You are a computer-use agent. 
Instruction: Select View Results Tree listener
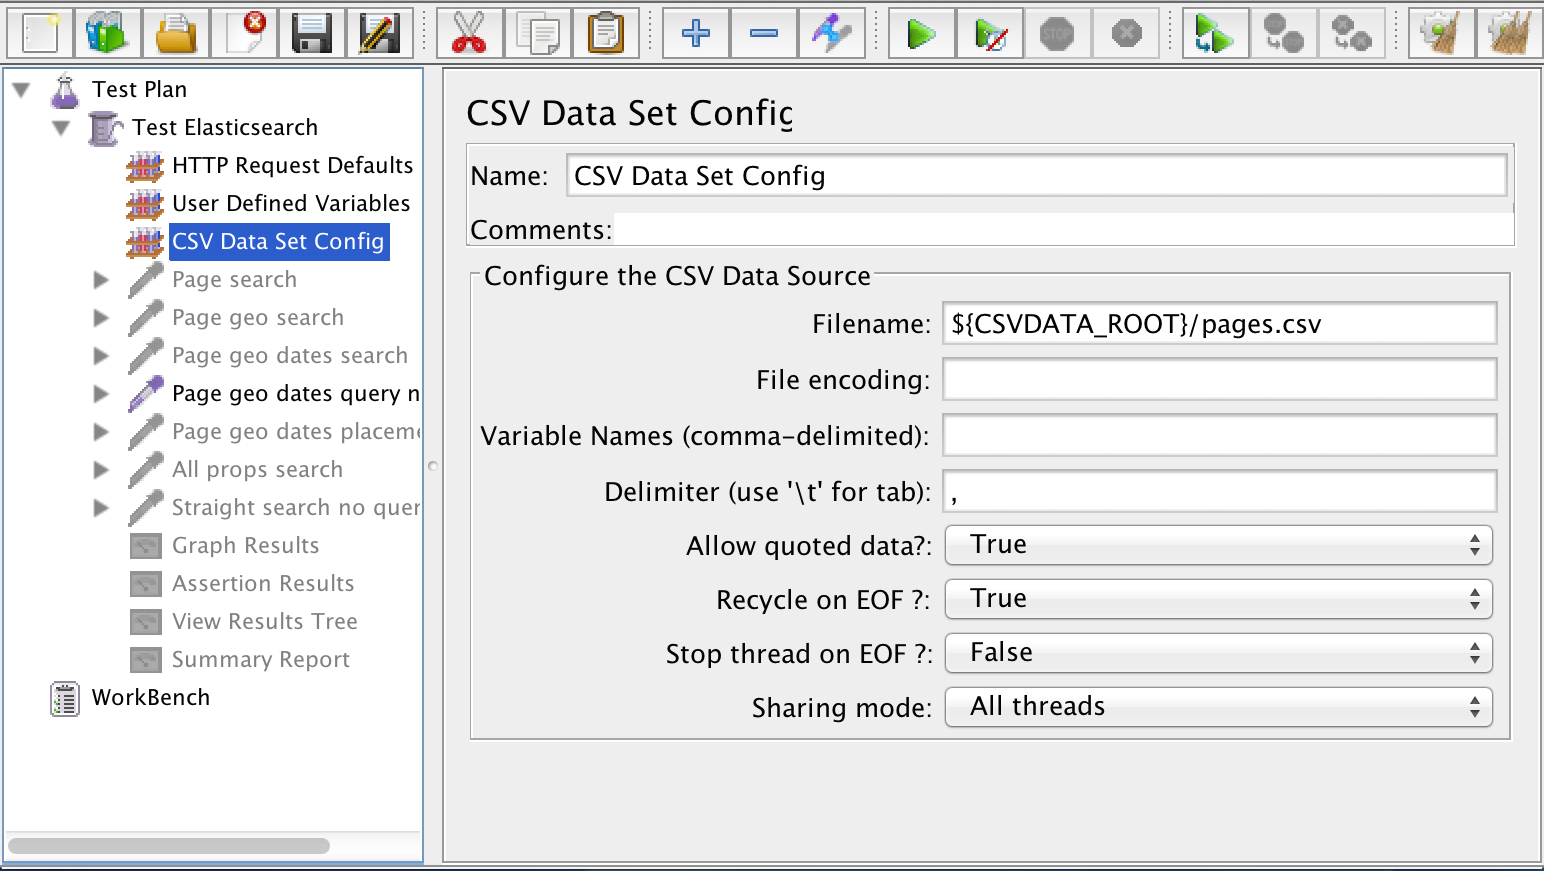pyautogui.click(x=264, y=622)
